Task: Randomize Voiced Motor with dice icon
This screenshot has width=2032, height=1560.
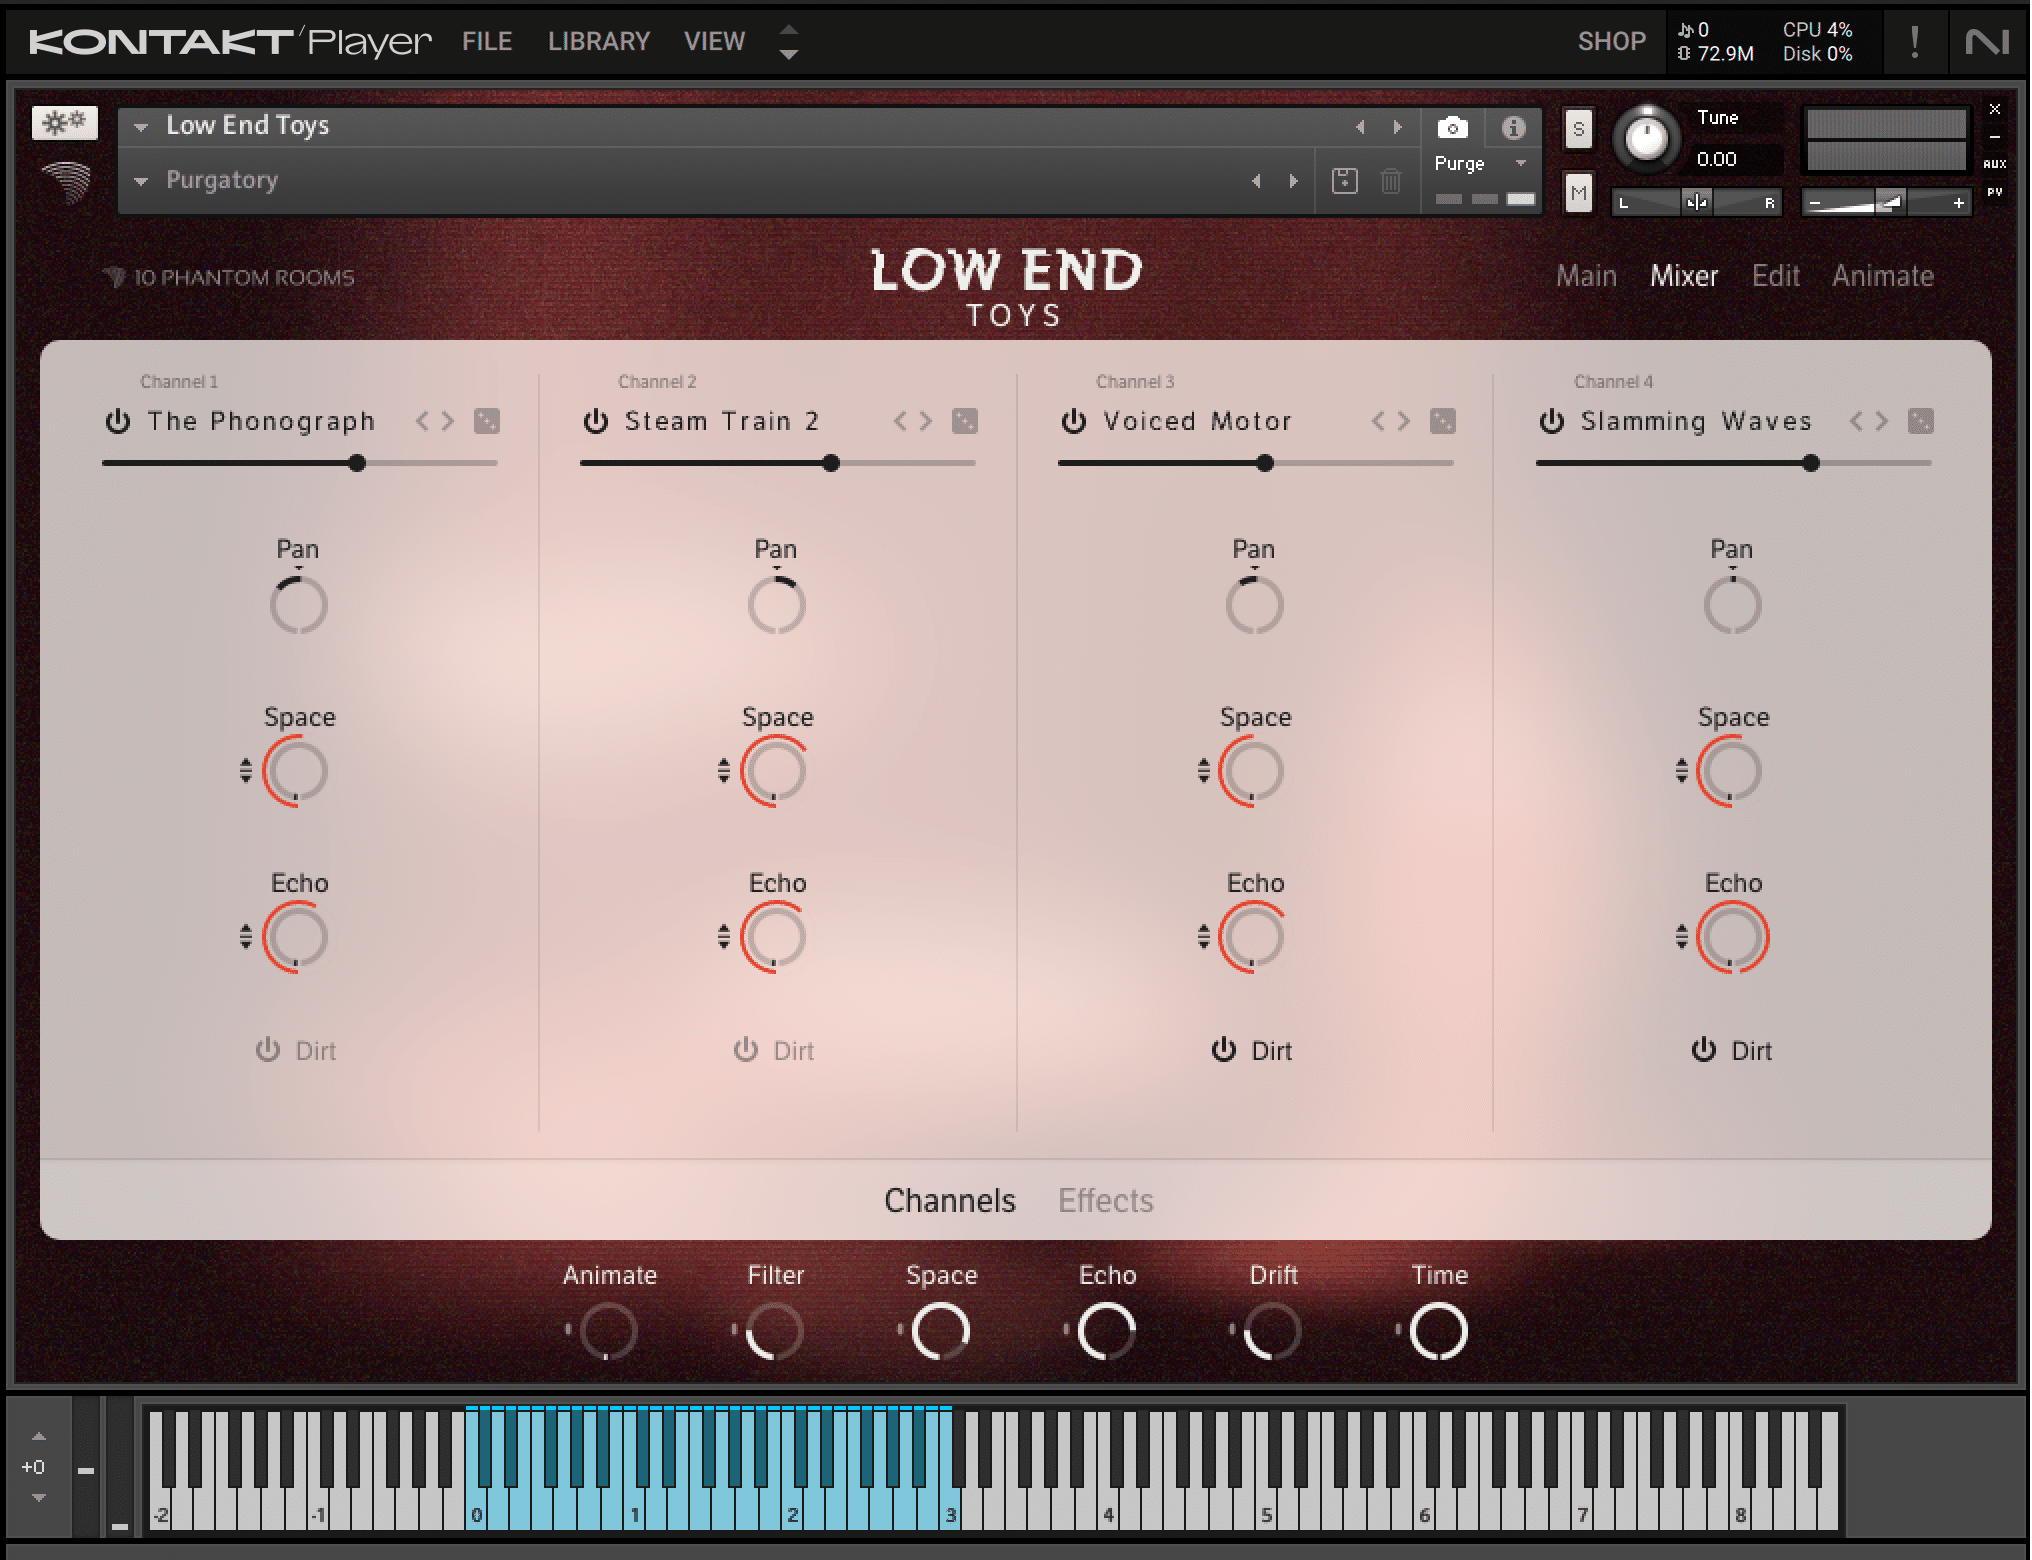Action: pos(1443,421)
